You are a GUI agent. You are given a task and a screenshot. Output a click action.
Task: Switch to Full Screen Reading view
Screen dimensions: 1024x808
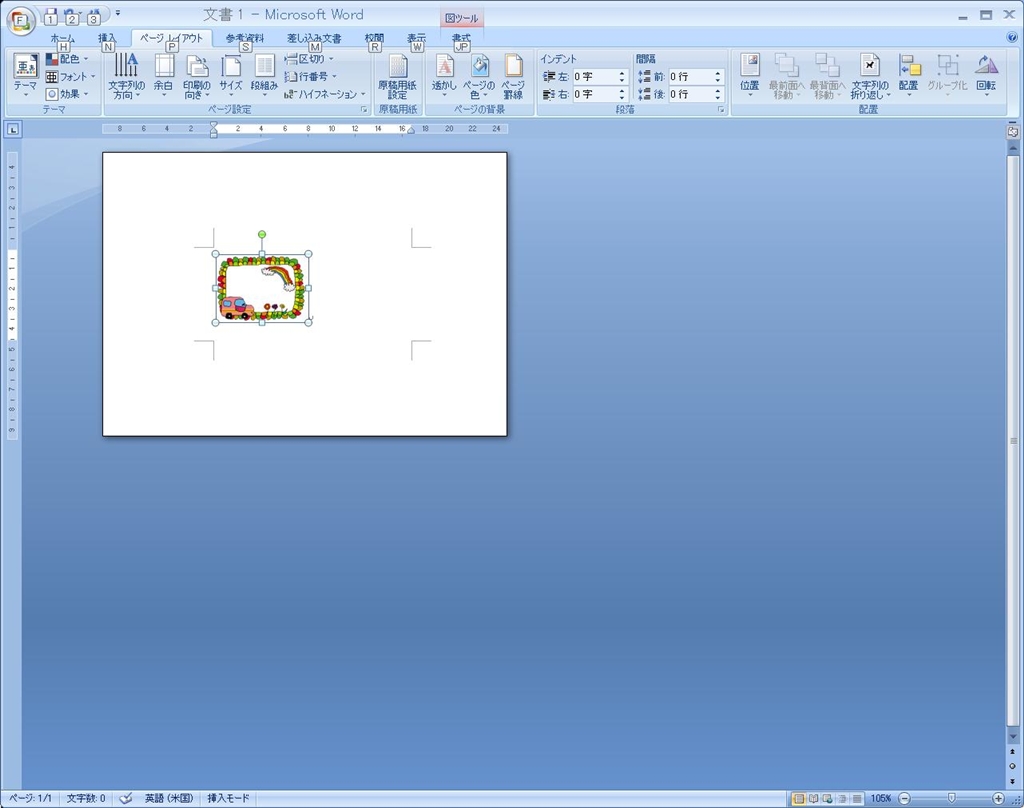(813, 798)
